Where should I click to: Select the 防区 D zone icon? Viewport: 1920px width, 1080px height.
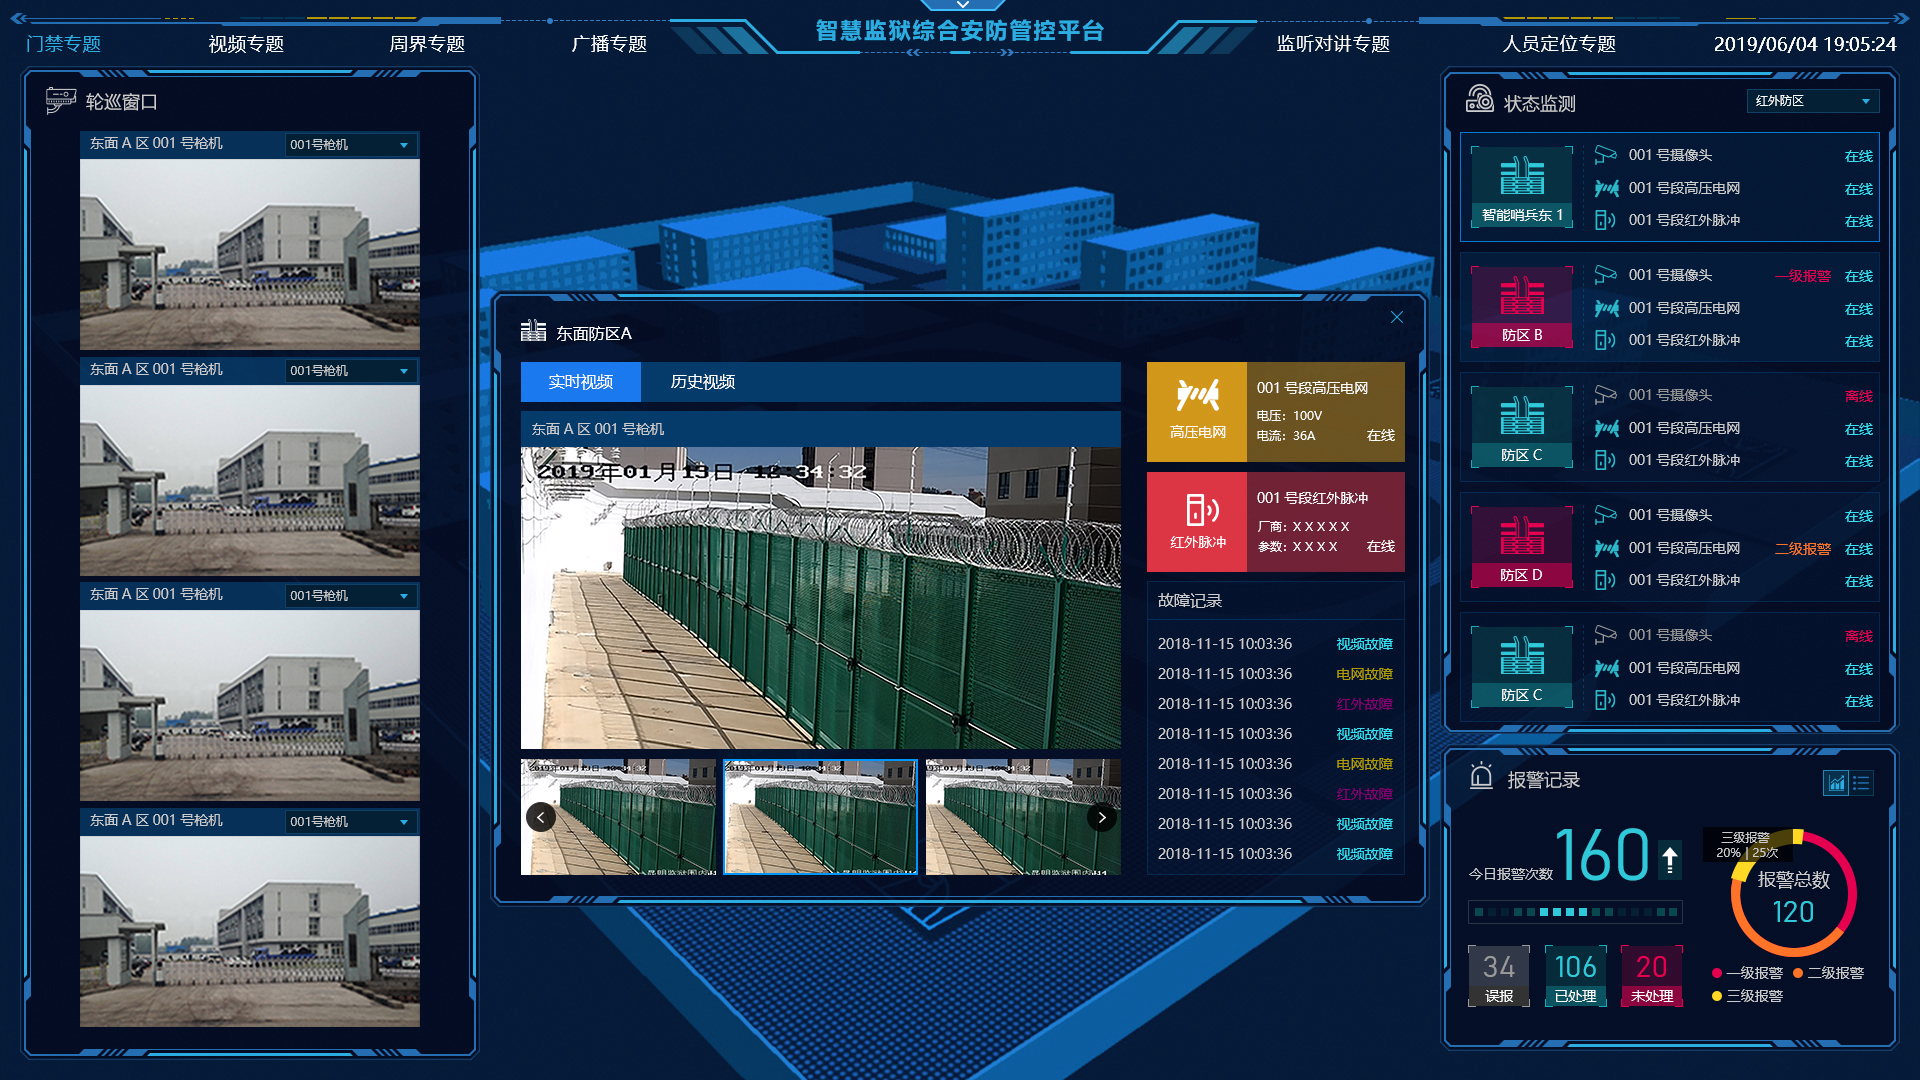pos(1521,537)
